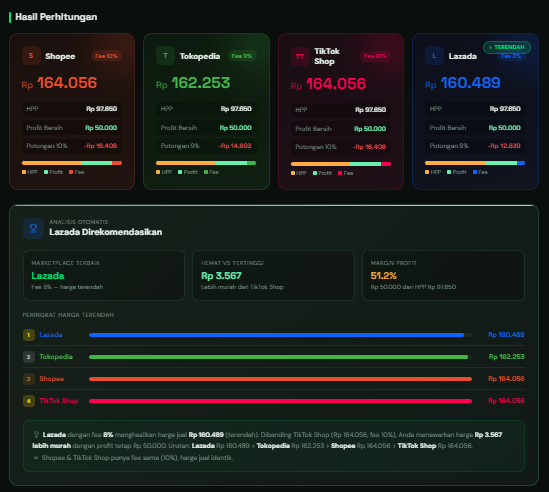Click the note about Shopee & TikTok Shop same fee
Screen dimensions: 549x492
pos(133,458)
